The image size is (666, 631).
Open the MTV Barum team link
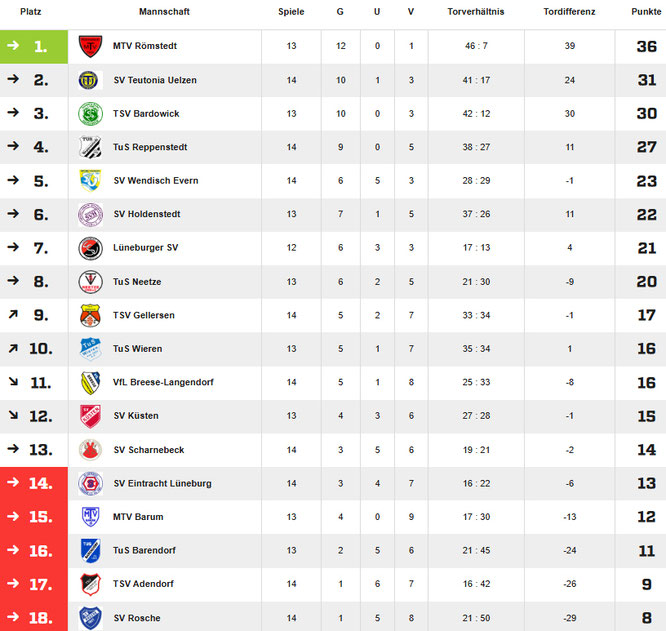tap(138, 517)
